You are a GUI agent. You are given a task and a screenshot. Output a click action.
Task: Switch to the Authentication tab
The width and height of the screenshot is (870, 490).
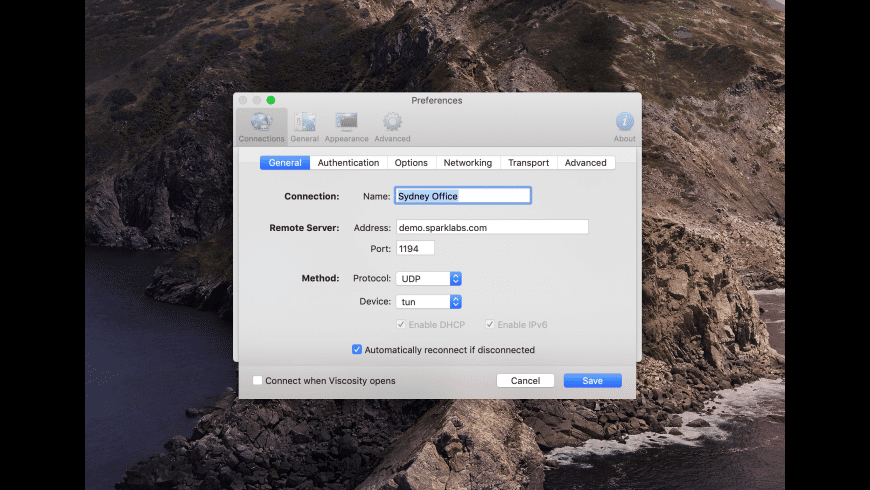point(348,163)
